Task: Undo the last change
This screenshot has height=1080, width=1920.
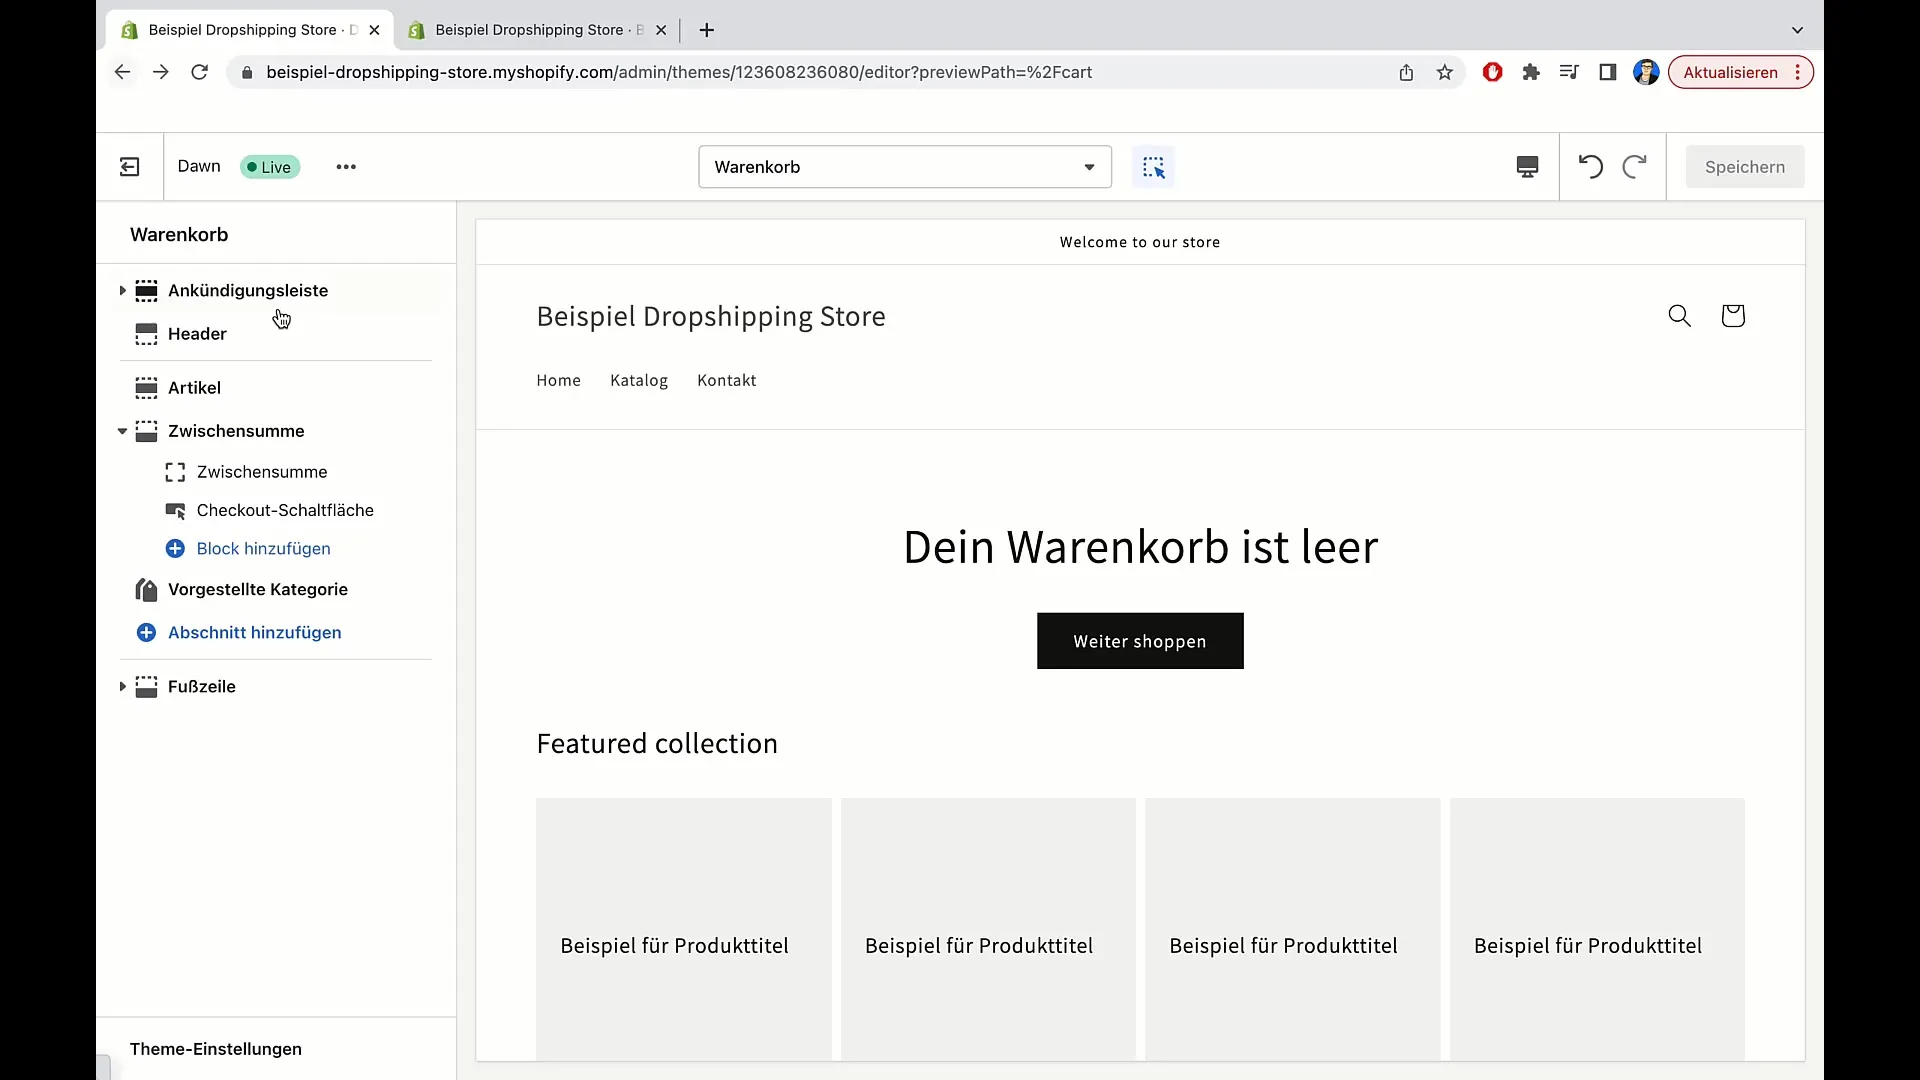Action: [1590, 166]
